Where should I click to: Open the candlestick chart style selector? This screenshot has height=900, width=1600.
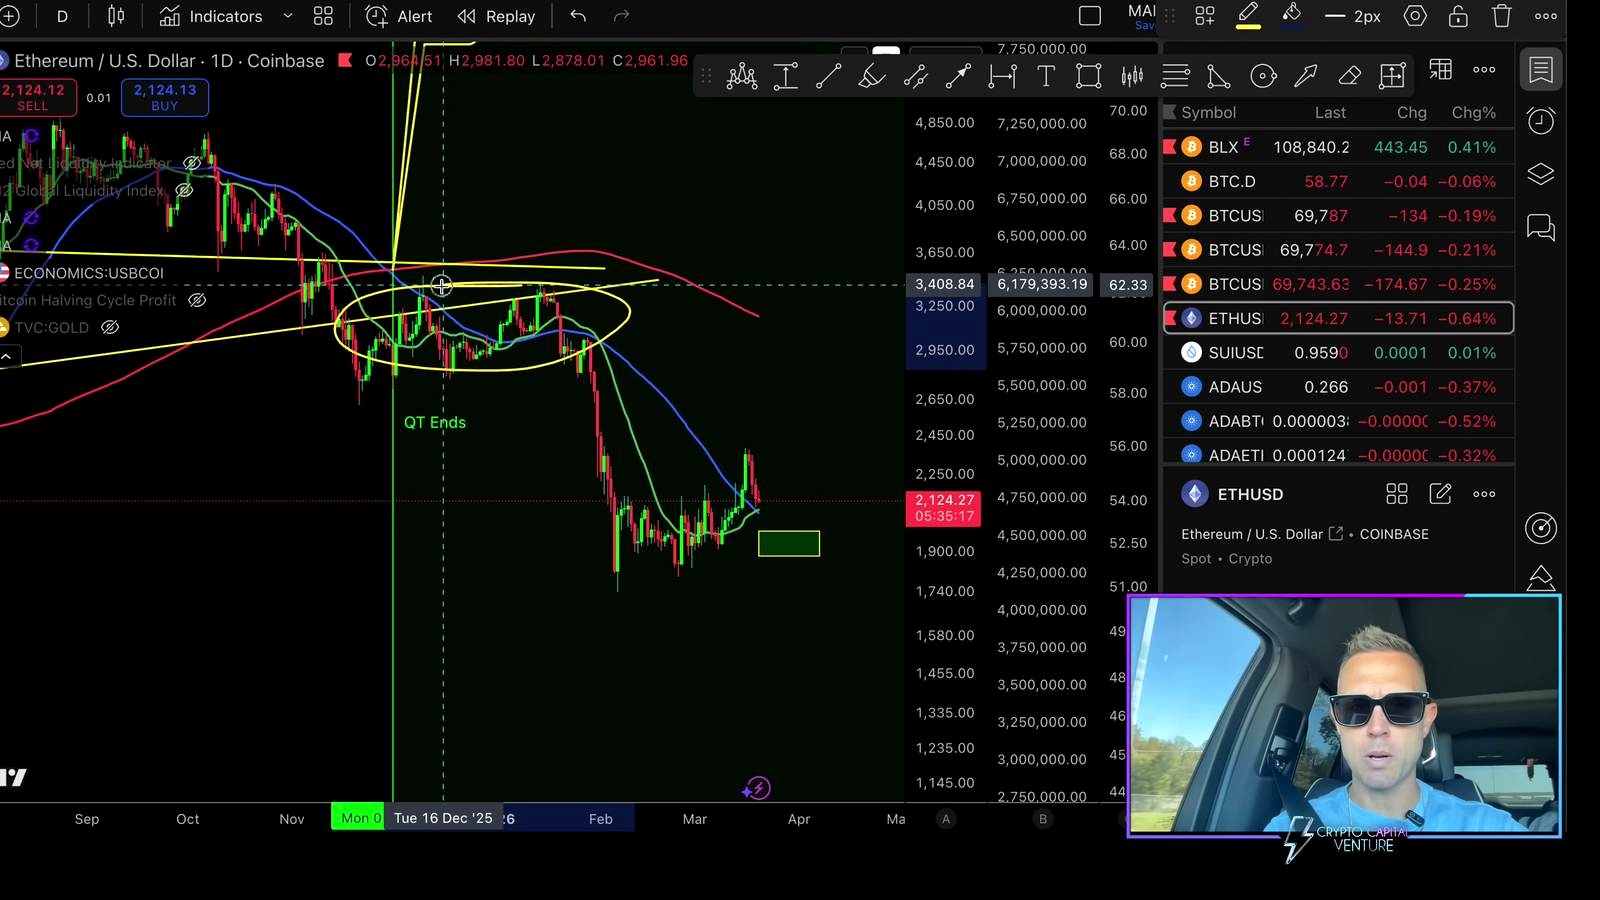click(116, 16)
